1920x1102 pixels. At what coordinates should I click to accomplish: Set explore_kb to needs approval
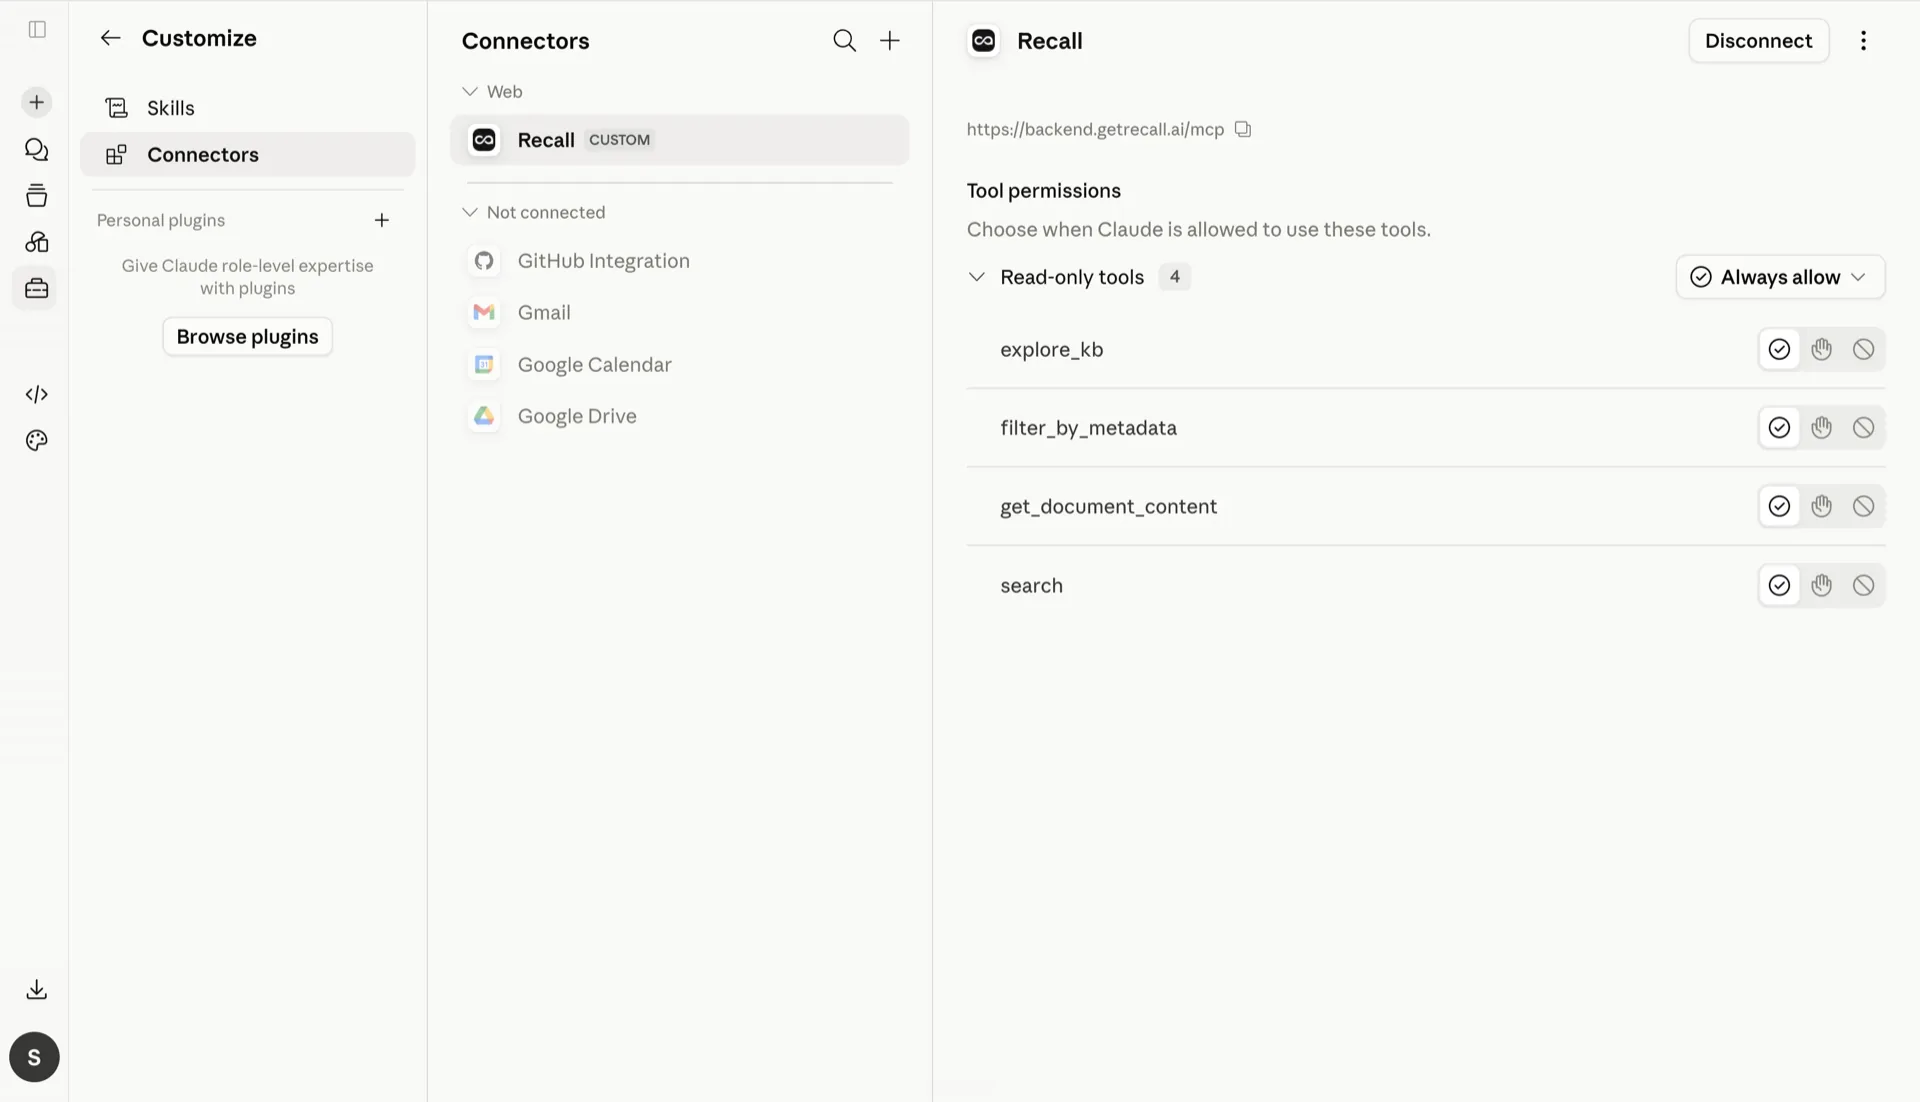(x=1821, y=349)
